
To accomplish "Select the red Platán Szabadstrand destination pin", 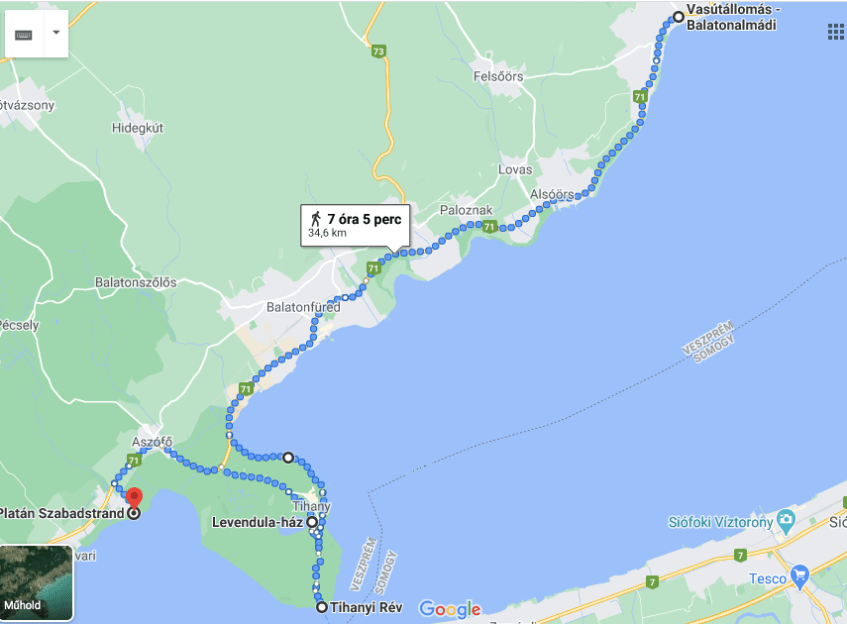I will 134,497.
